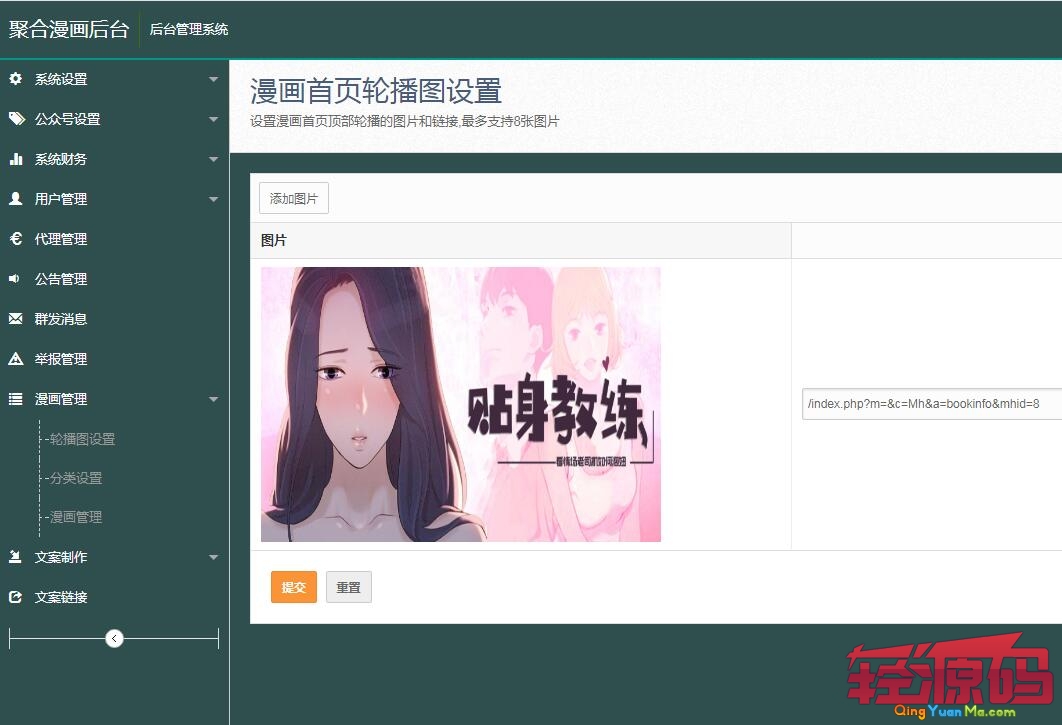Click the envelope icon beside 群发消息
This screenshot has height=725, width=1062.
[16, 319]
